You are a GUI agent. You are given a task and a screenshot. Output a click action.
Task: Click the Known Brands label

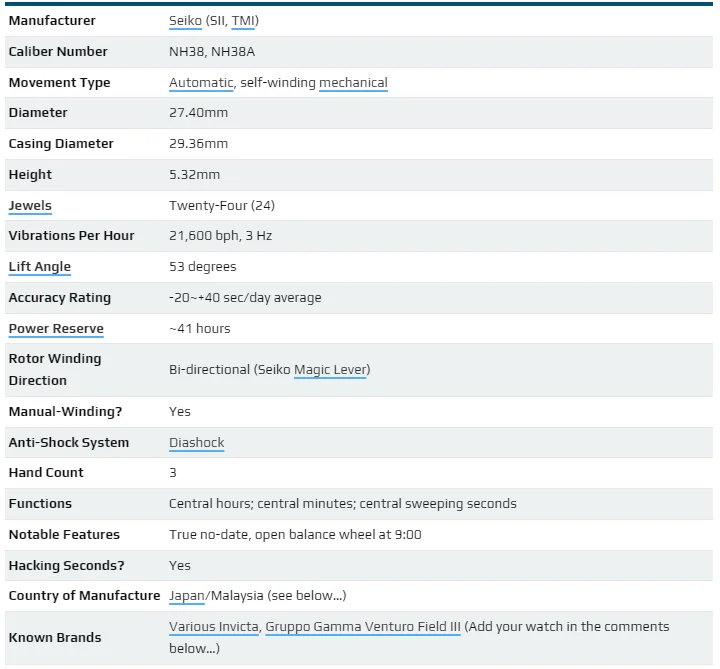(55, 638)
